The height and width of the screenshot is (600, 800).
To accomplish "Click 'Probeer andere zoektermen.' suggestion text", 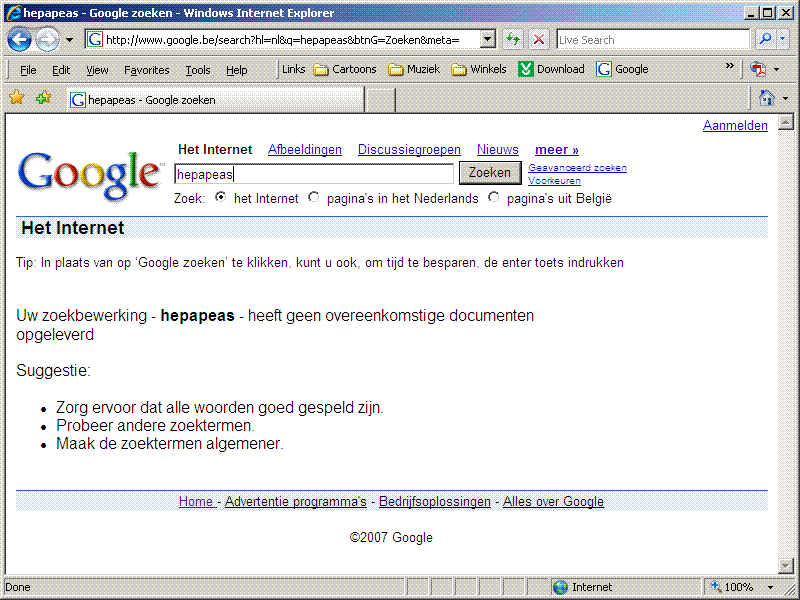I will tap(155, 426).
